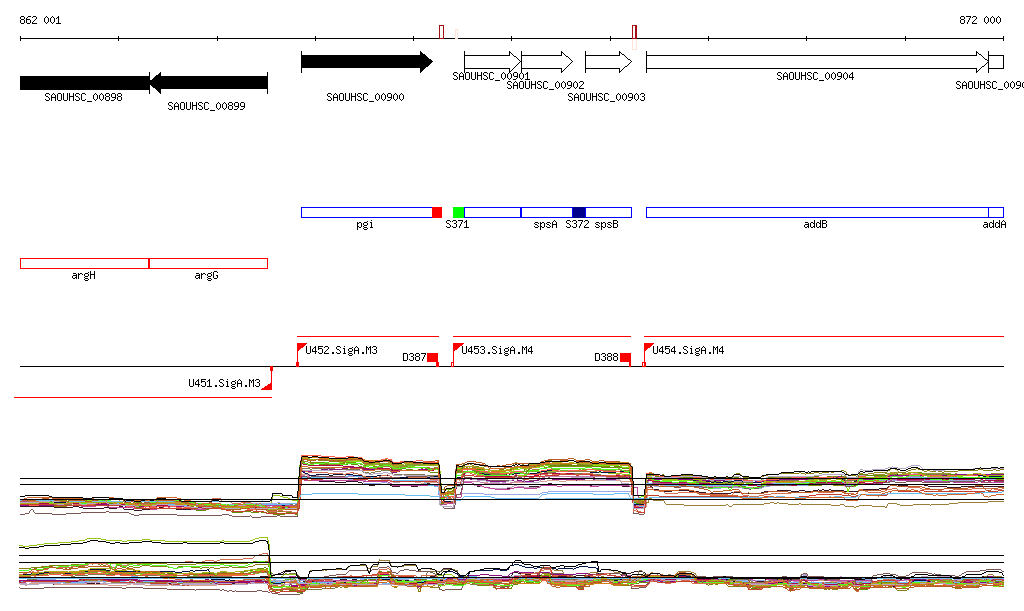
Task: Select the SAOUHSC_00901 white gene arrow
Action: 492,62
